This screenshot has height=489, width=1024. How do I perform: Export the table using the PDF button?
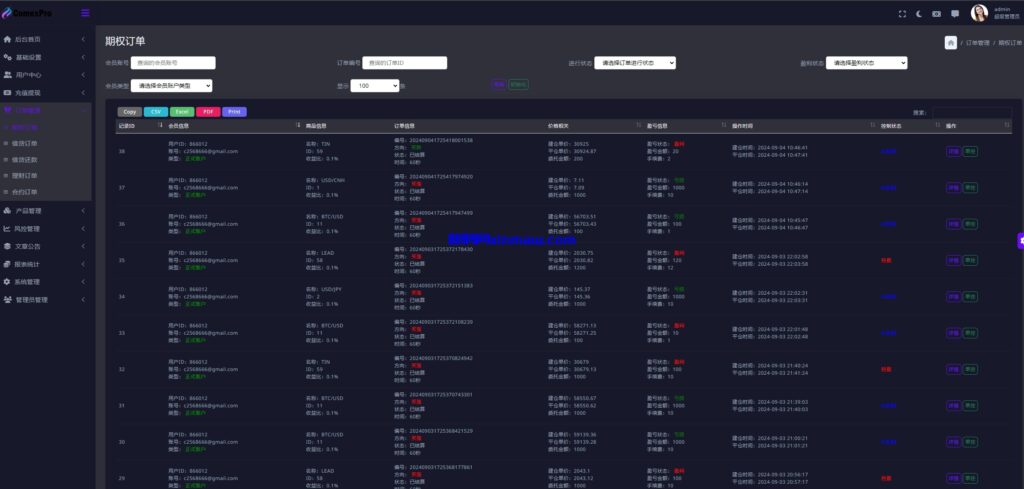[208, 112]
